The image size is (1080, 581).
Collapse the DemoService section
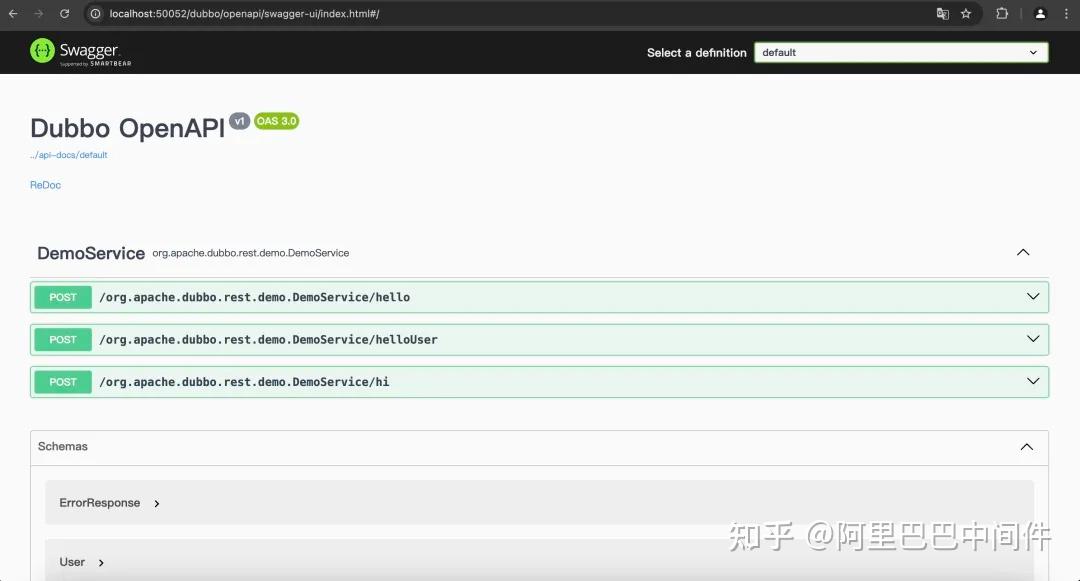pos(1023,253)
